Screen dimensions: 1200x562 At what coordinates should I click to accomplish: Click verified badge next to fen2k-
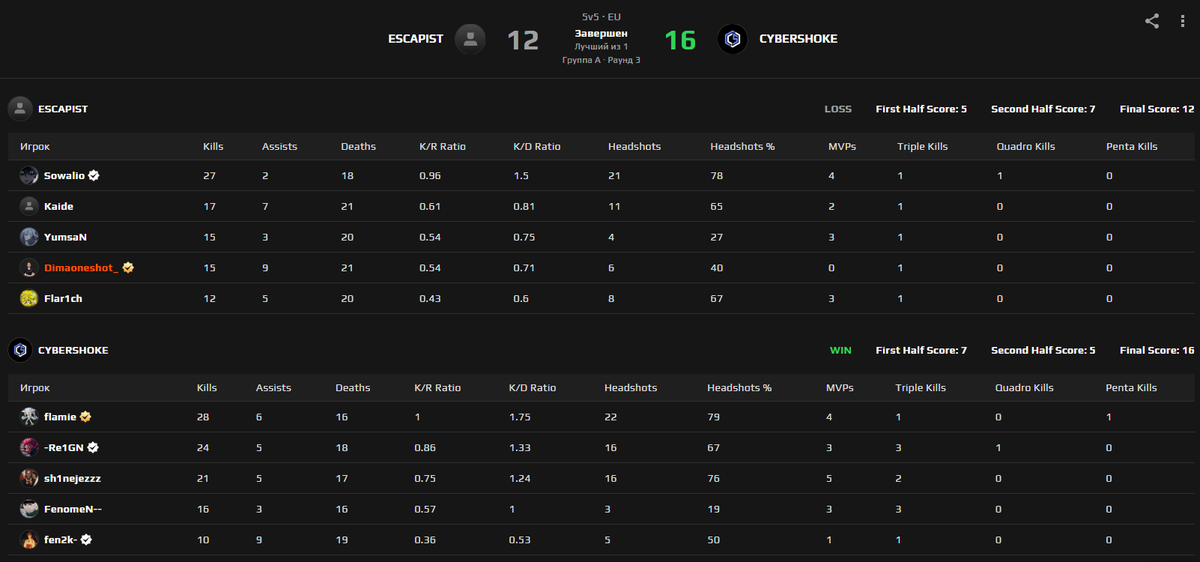pyautogui.click(x=87, y=539)
